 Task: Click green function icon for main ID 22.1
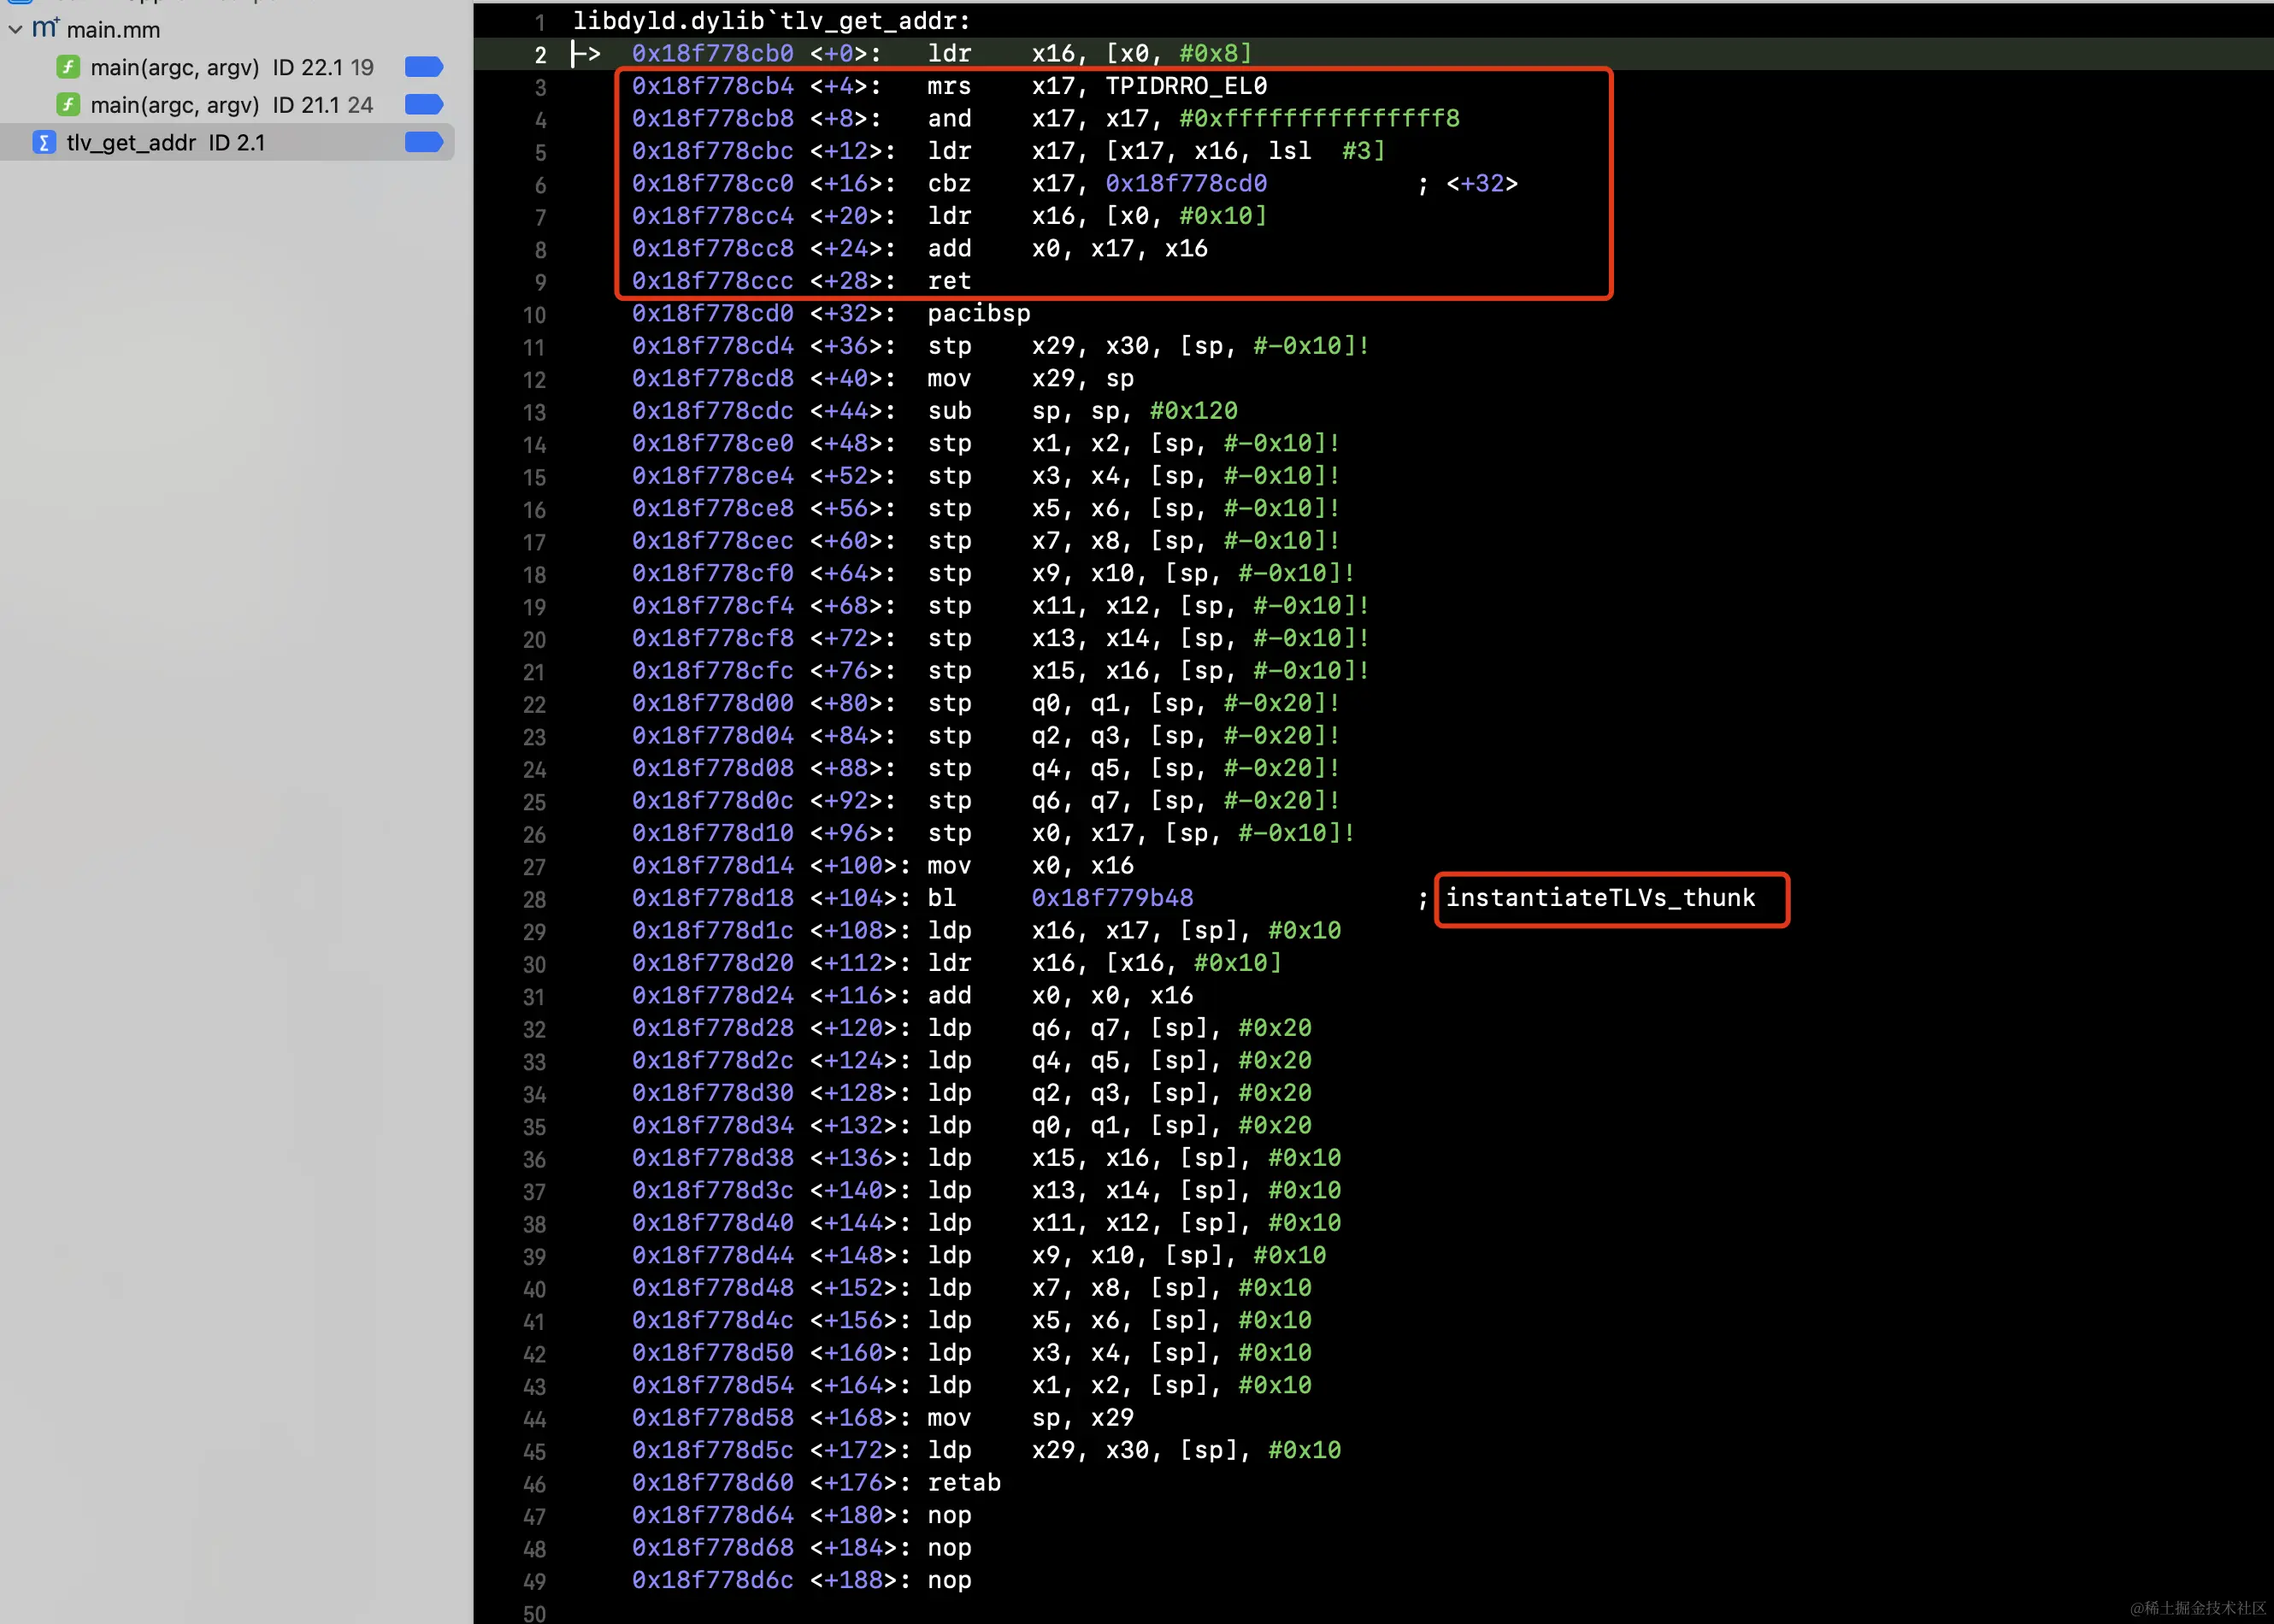pyautogui.click(x=68, y=67)
